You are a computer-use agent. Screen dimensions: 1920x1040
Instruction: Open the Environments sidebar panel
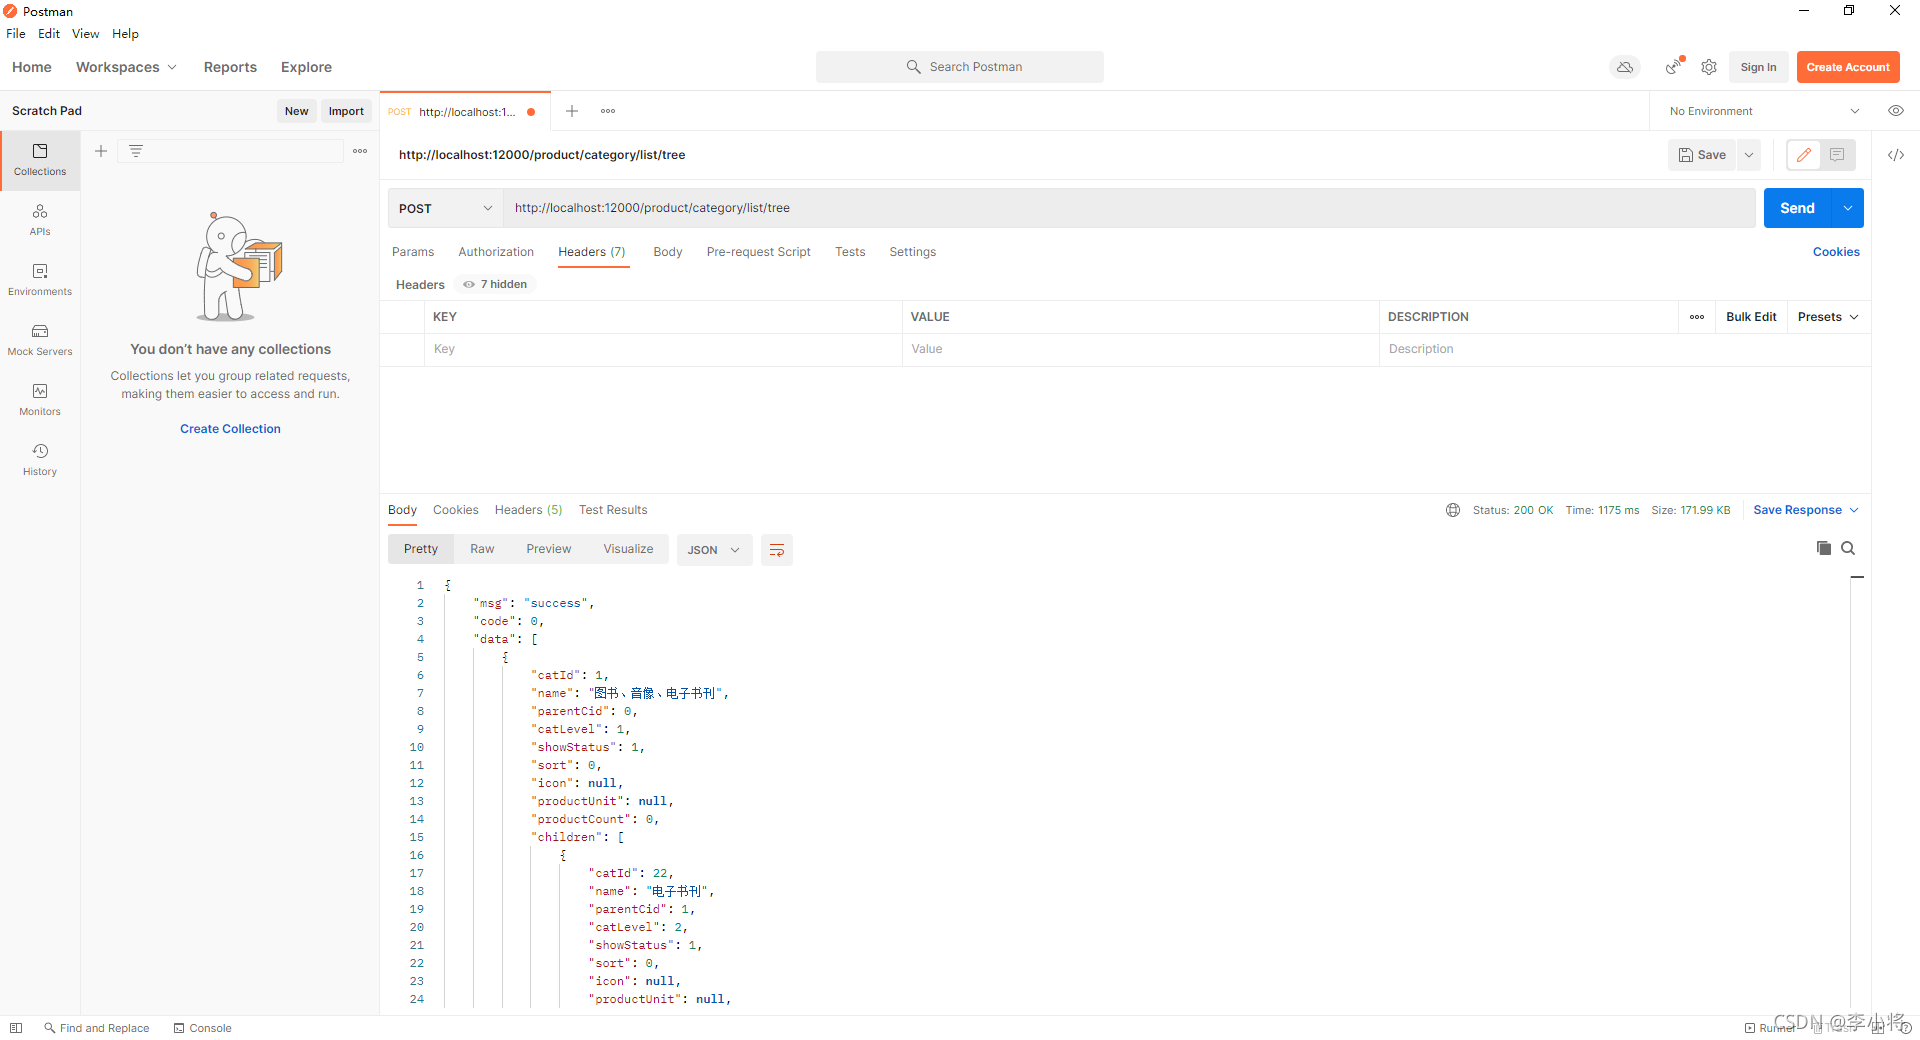[40, 280]
